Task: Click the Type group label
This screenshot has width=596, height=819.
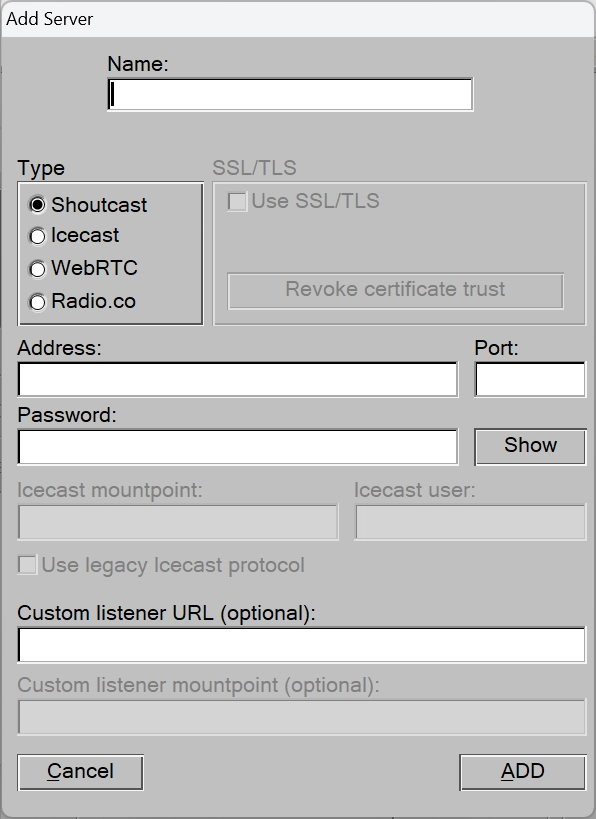Action: coord(41,168)
